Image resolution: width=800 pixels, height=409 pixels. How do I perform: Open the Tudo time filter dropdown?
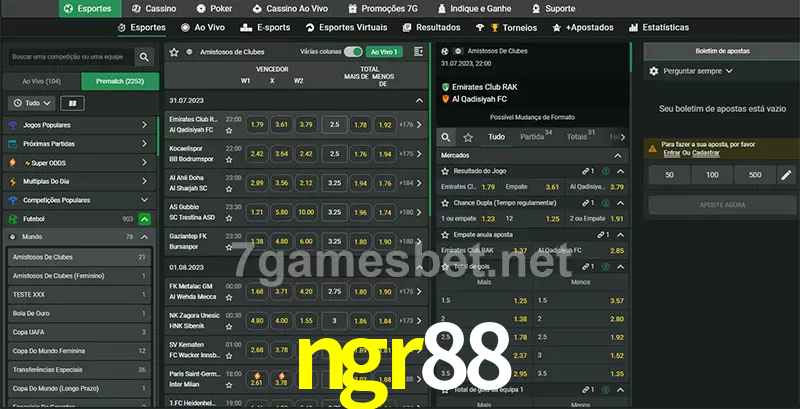(31, 103)
